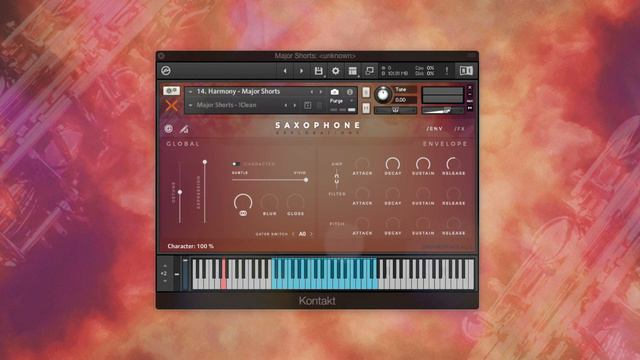Delete the snapshot with the trash icon
The height and width of the screenshot is (360, 640).
click(x=320, y=105)
